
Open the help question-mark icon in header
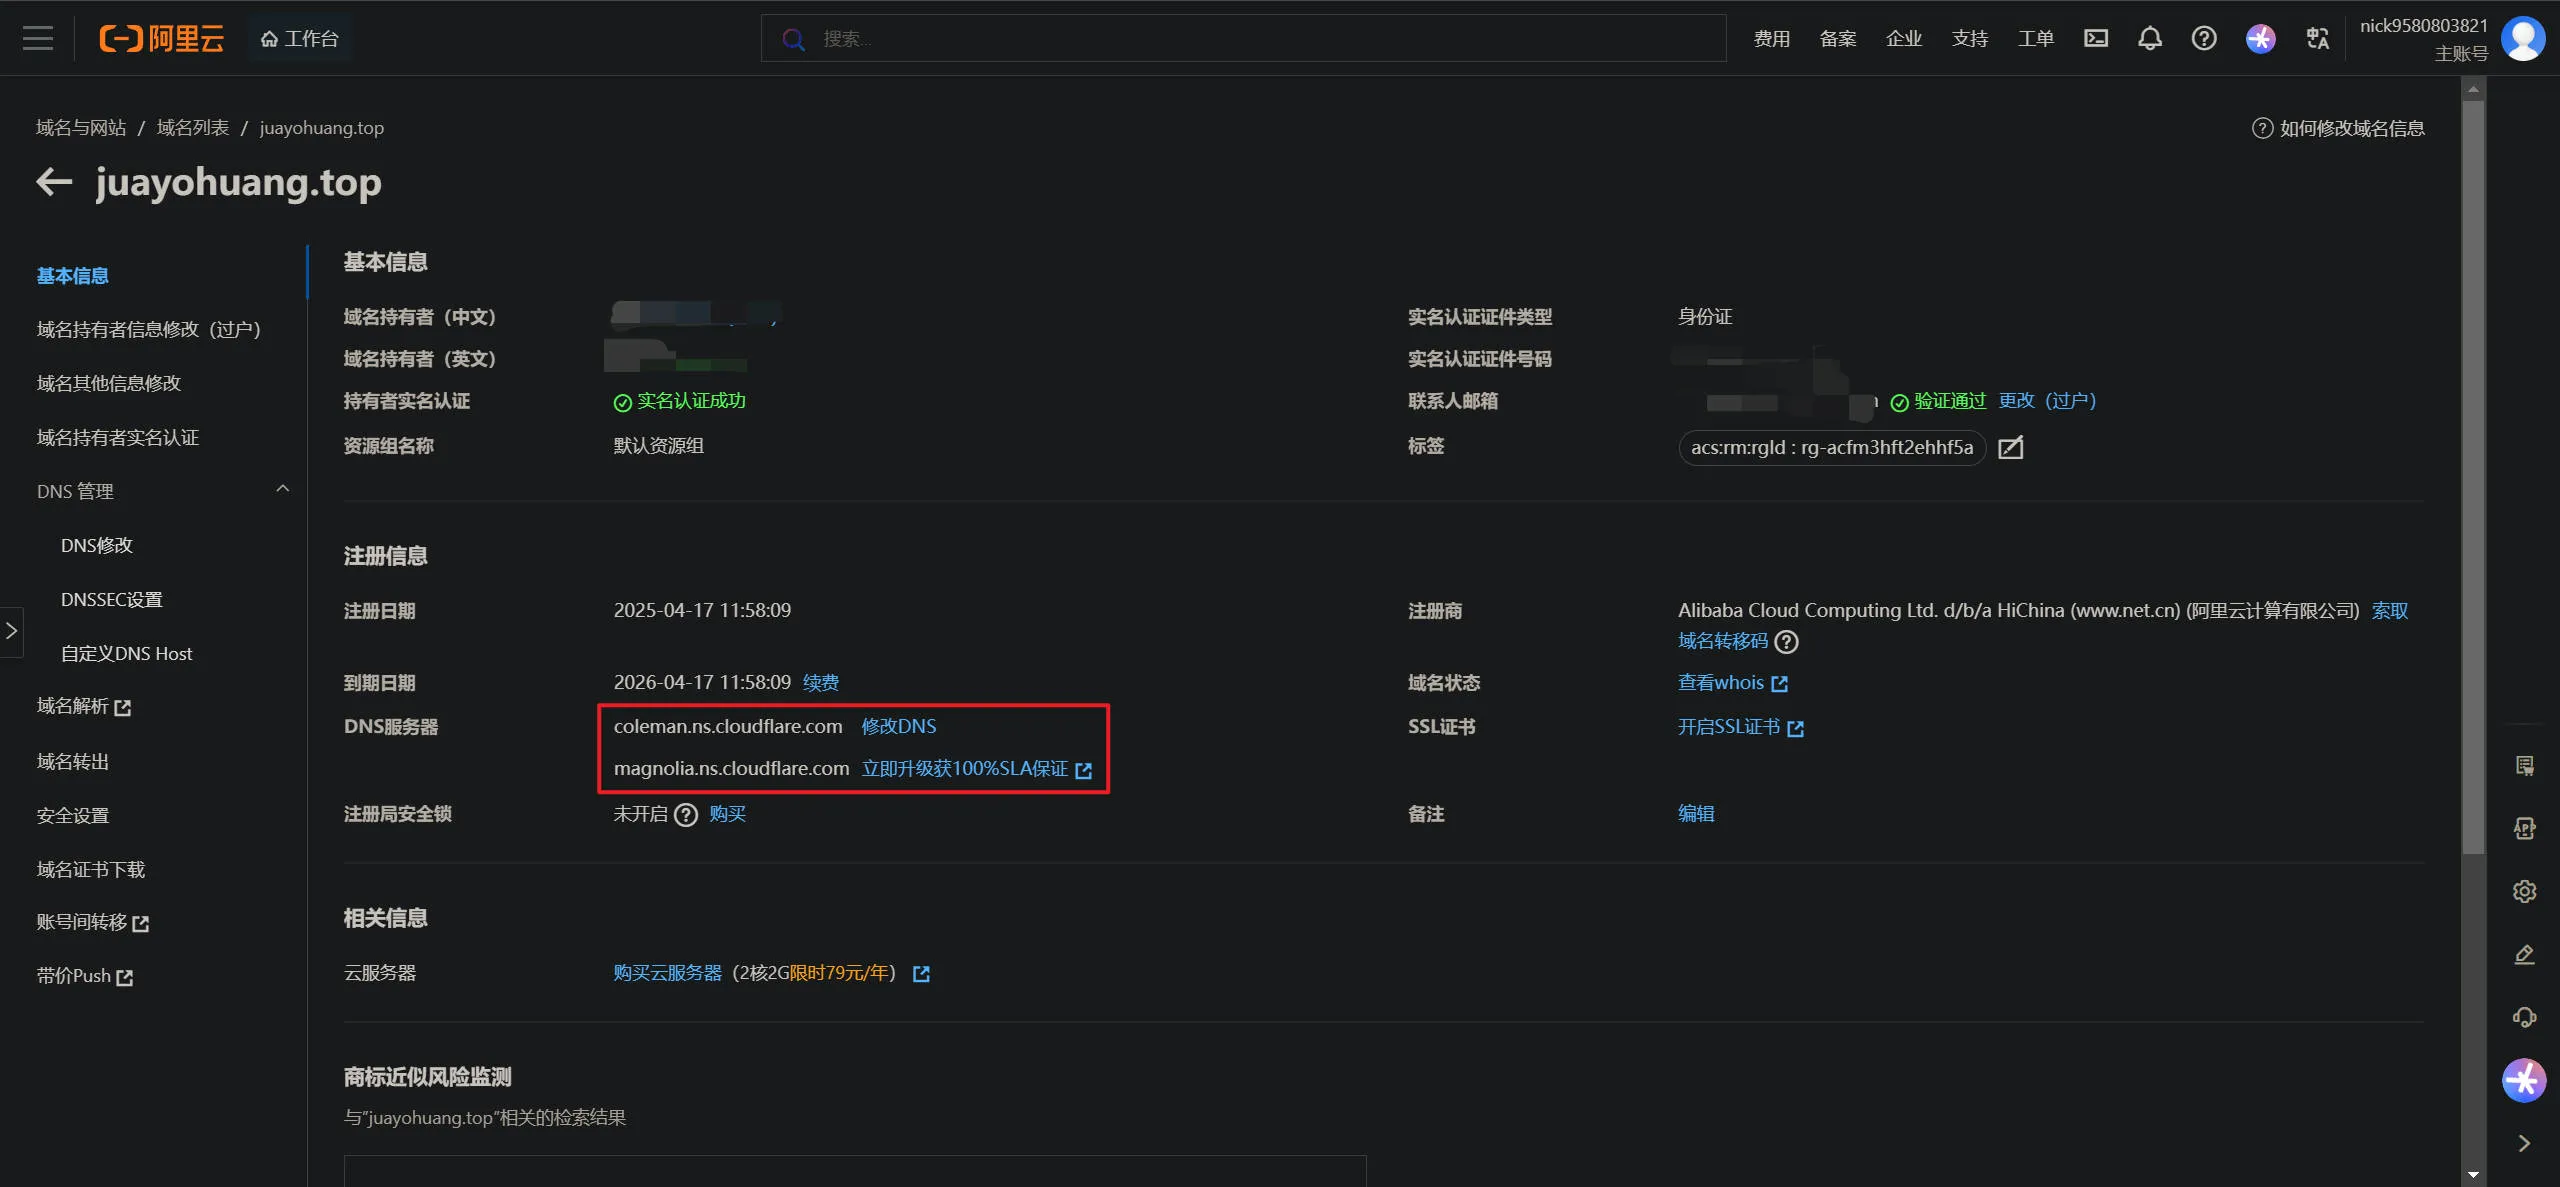coord(2203,38)
